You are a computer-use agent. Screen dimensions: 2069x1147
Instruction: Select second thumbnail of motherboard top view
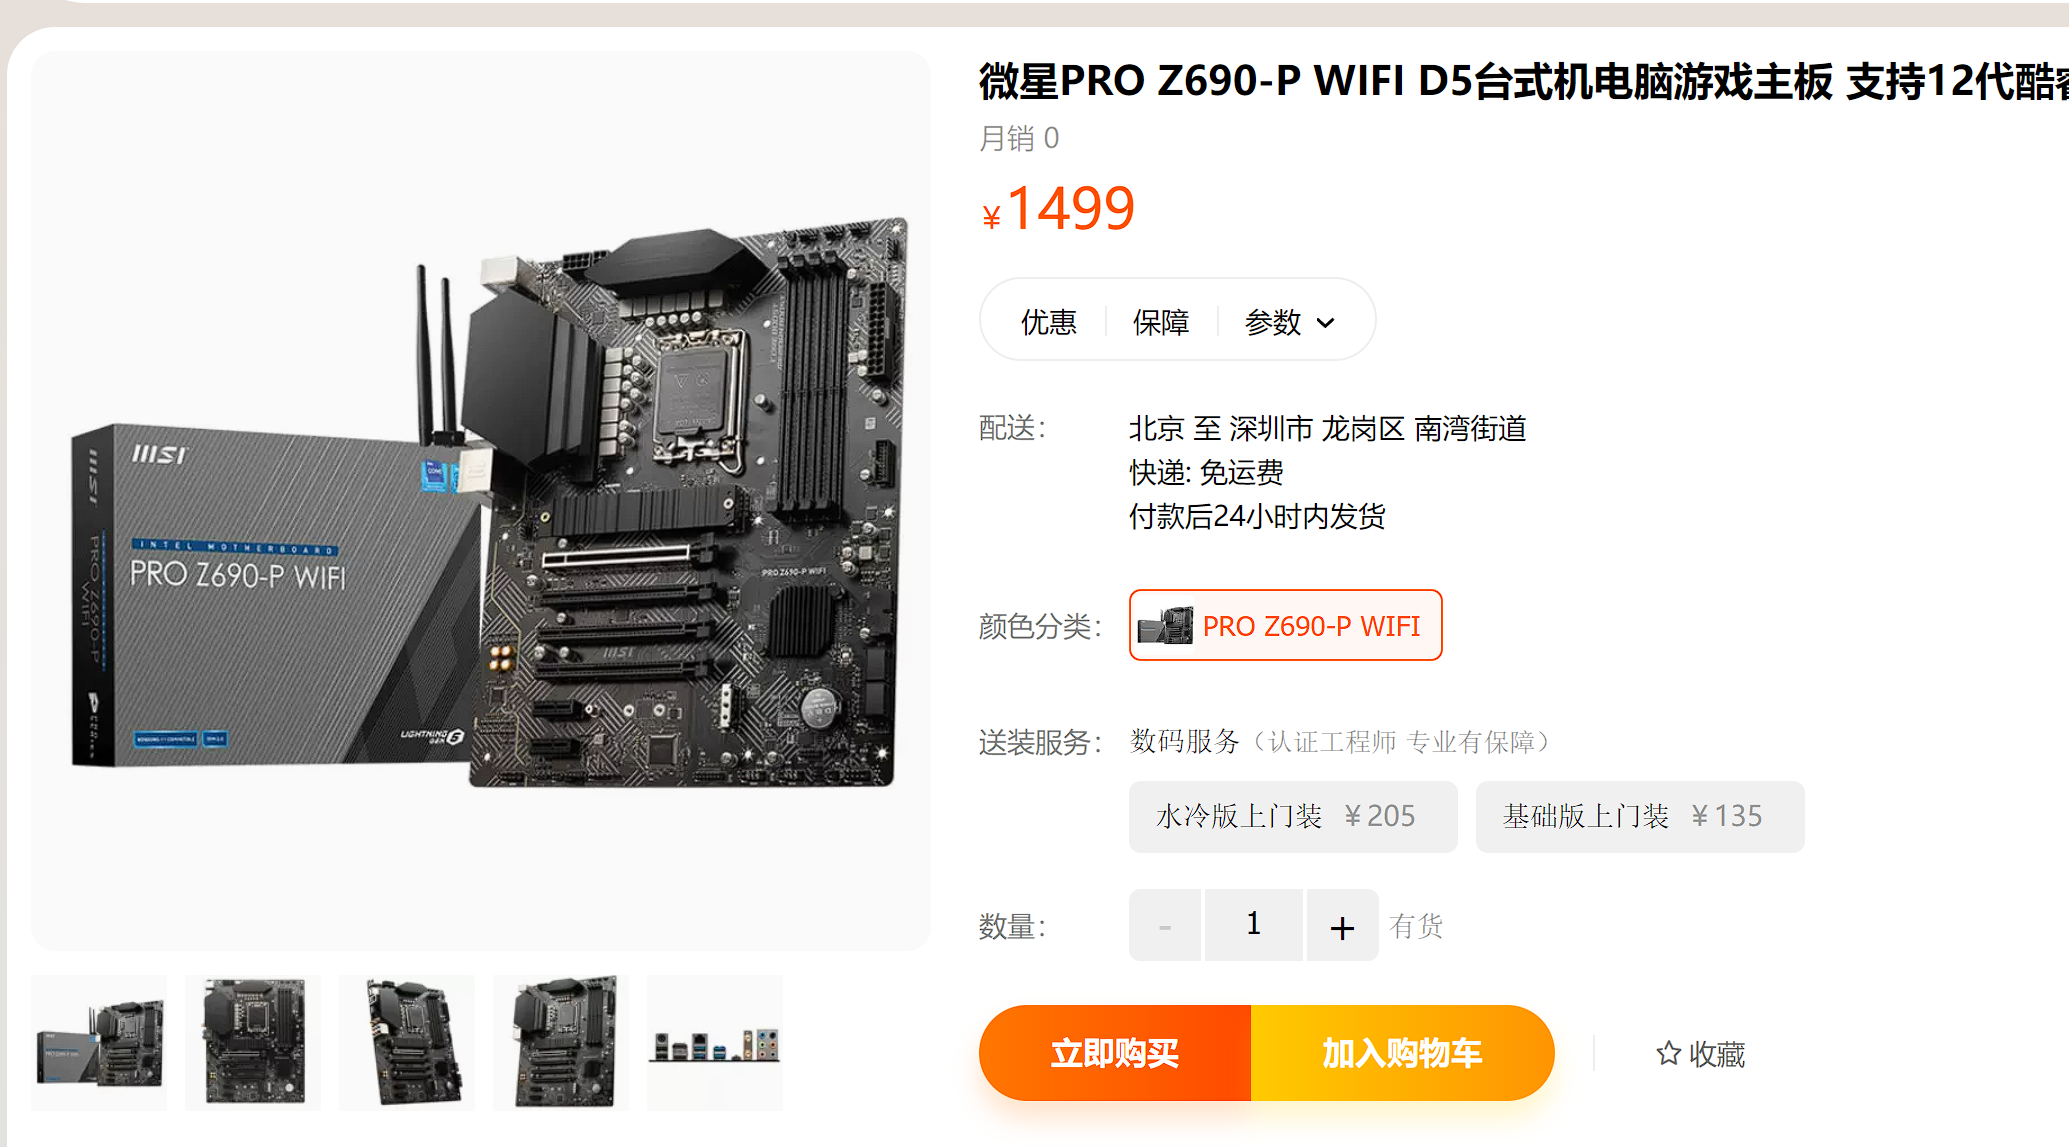253,1043
